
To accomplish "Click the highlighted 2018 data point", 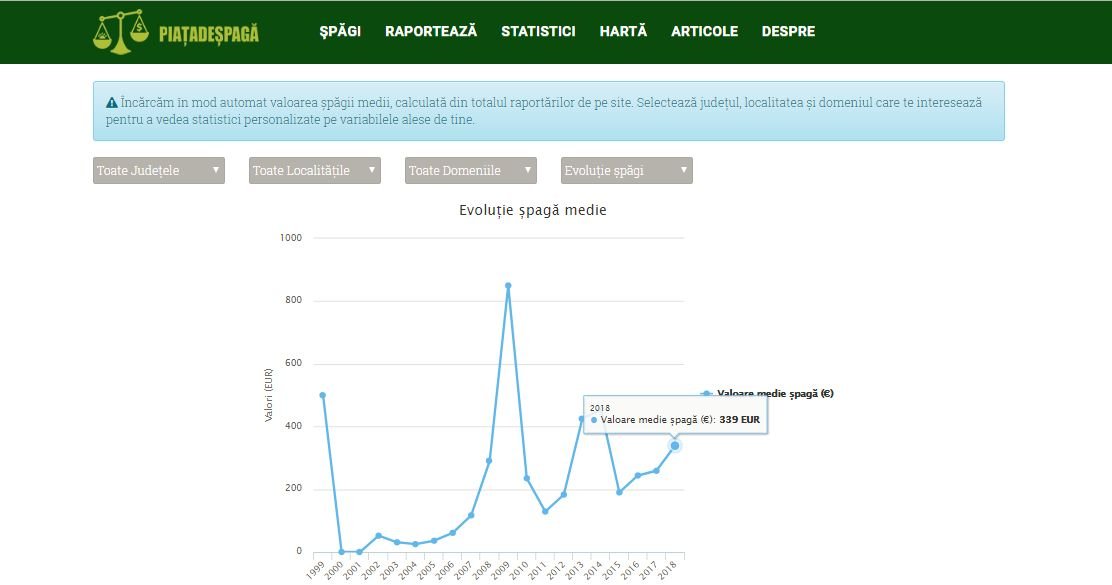I will [676, 445].
